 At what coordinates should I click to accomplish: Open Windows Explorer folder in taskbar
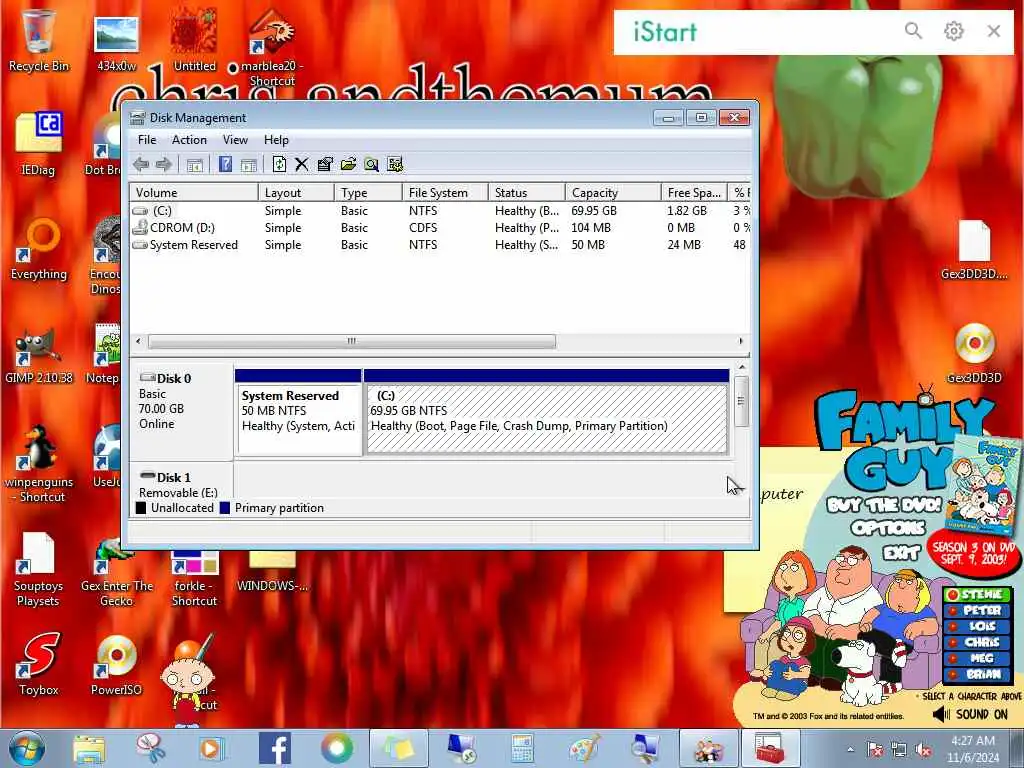click(x=89, y=749)
